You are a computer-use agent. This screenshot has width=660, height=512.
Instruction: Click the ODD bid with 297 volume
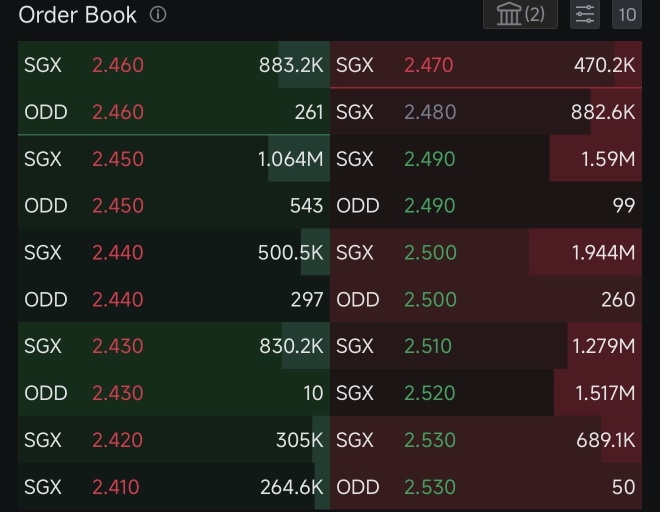(x=174, y=299)
